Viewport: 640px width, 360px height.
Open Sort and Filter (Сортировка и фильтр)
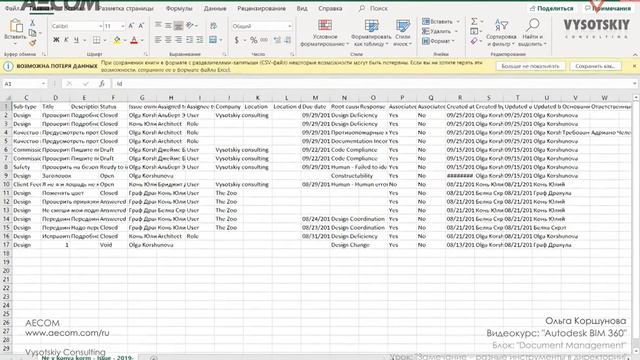pos(501,33)
